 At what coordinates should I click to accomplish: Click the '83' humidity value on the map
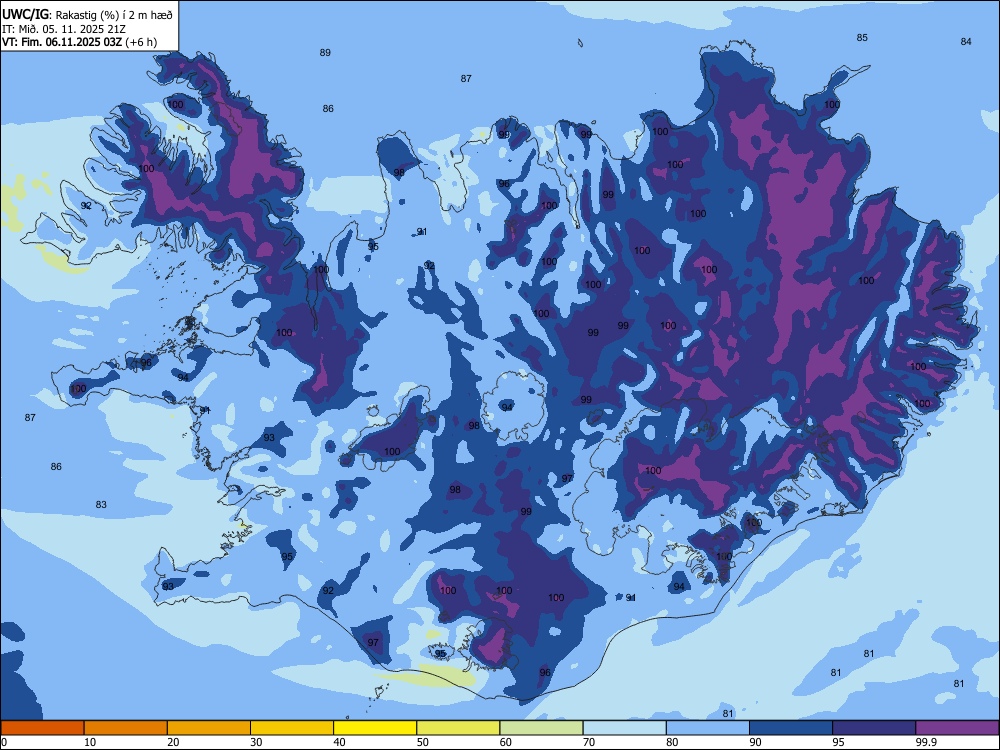pyautogui.click(x=101, y=504)
